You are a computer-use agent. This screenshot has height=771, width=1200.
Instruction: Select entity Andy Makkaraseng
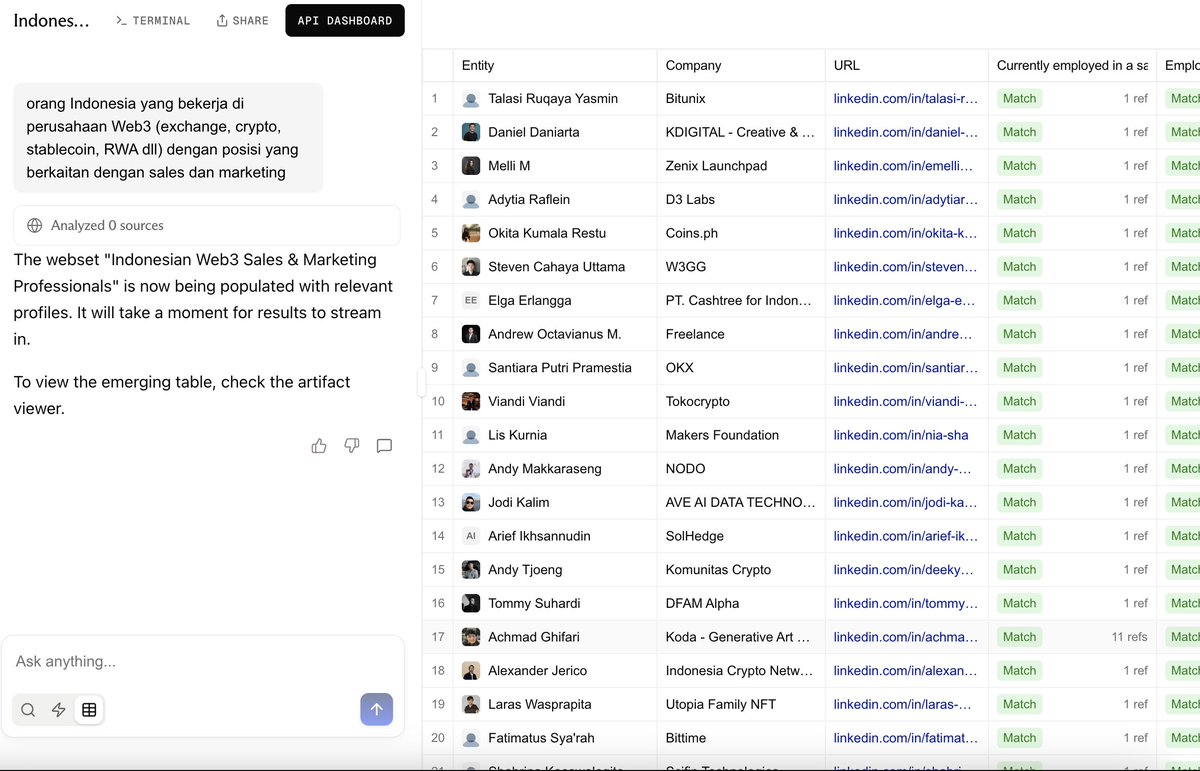(x=544, y=469)
